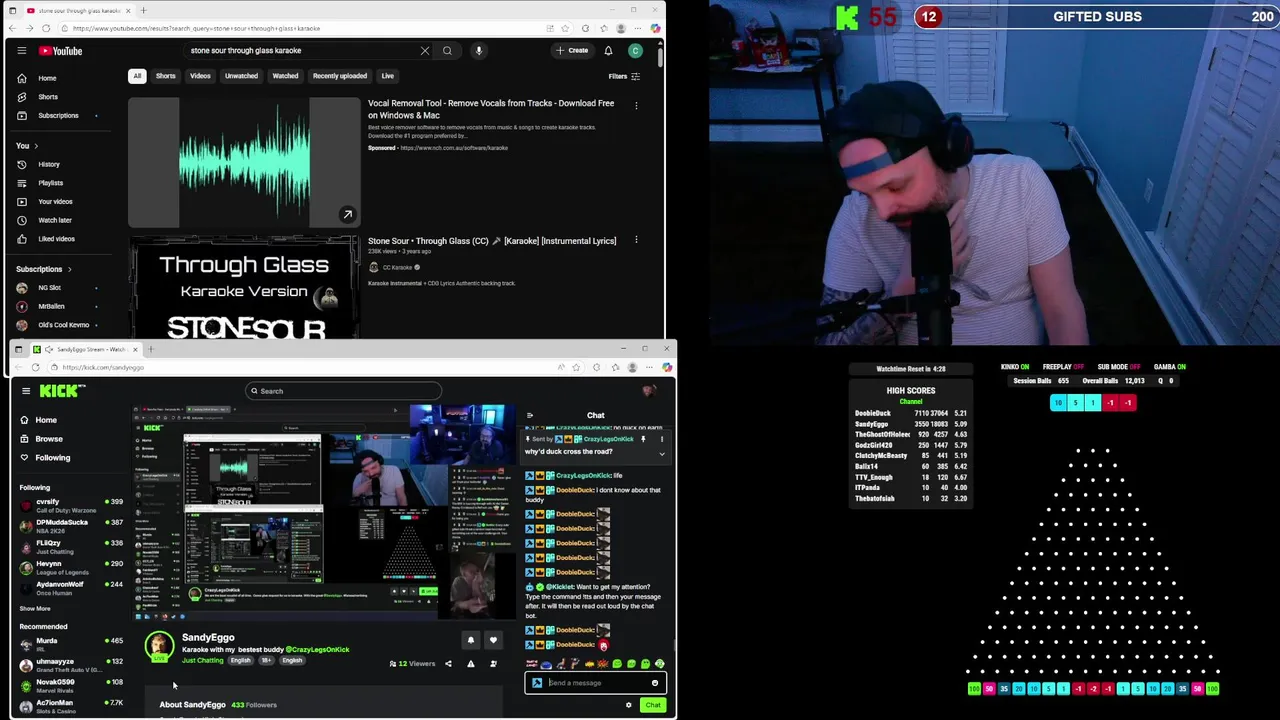
Task: Click CrazyLegsOnKick mention in stream title
Action: click(318, 650)
